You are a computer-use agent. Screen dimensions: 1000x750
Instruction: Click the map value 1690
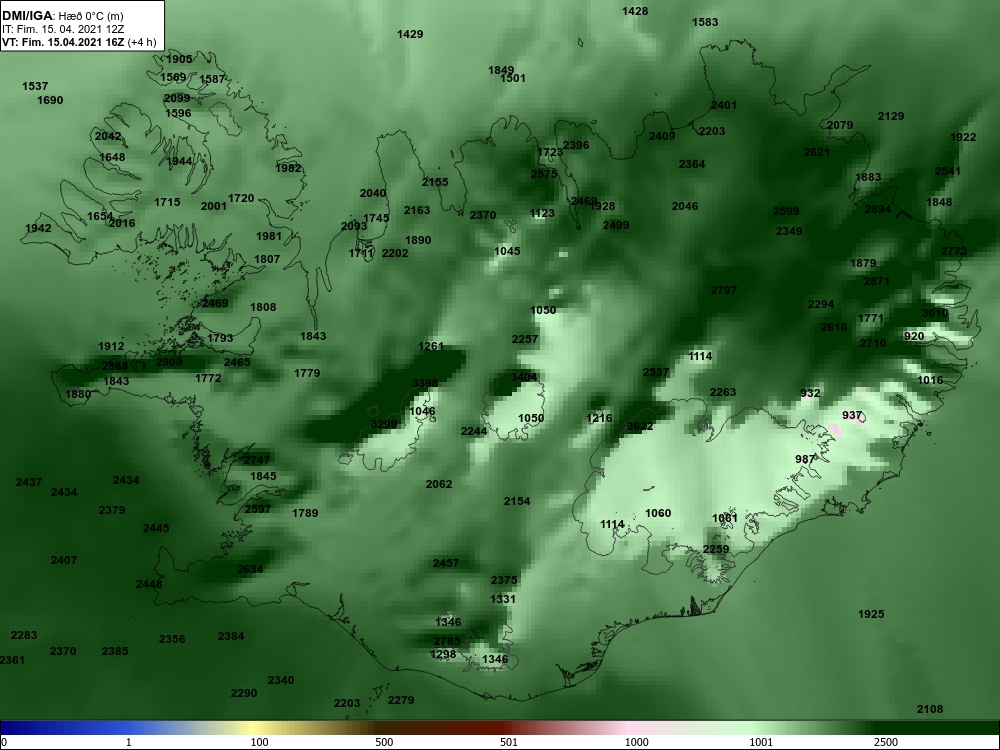[50, 100]
